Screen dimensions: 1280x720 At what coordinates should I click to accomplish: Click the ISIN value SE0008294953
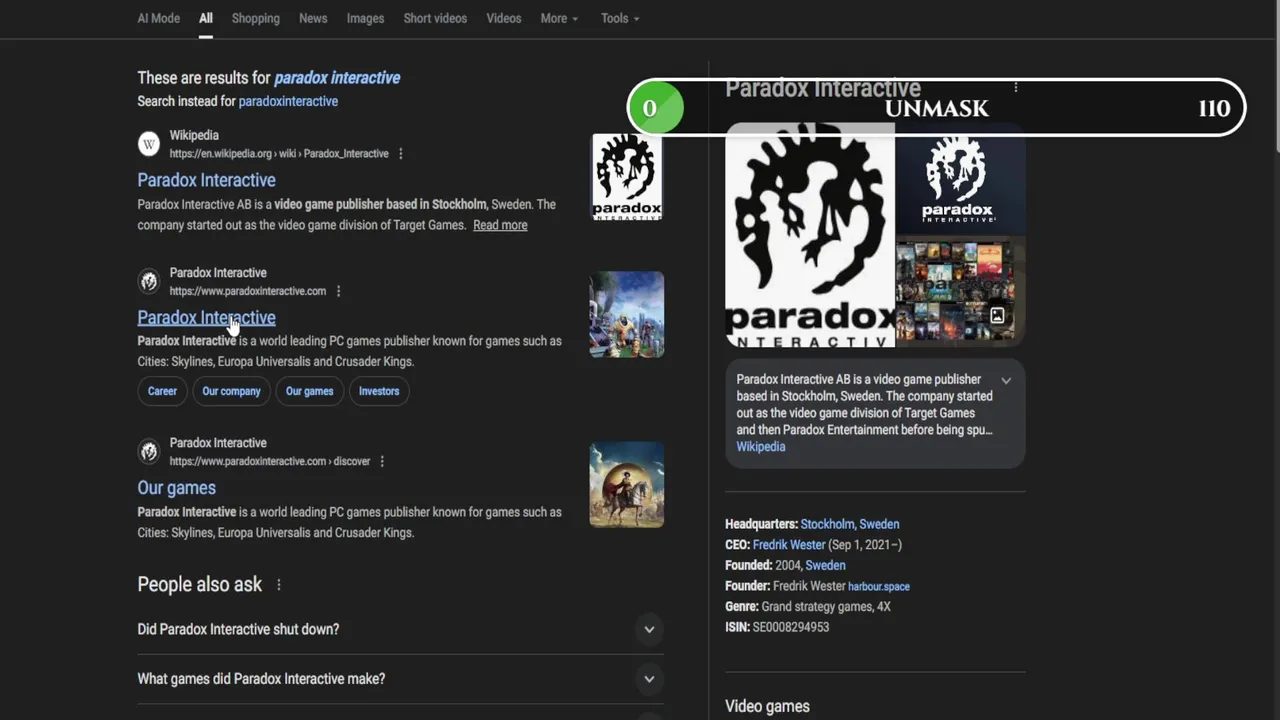coord(791,627)
